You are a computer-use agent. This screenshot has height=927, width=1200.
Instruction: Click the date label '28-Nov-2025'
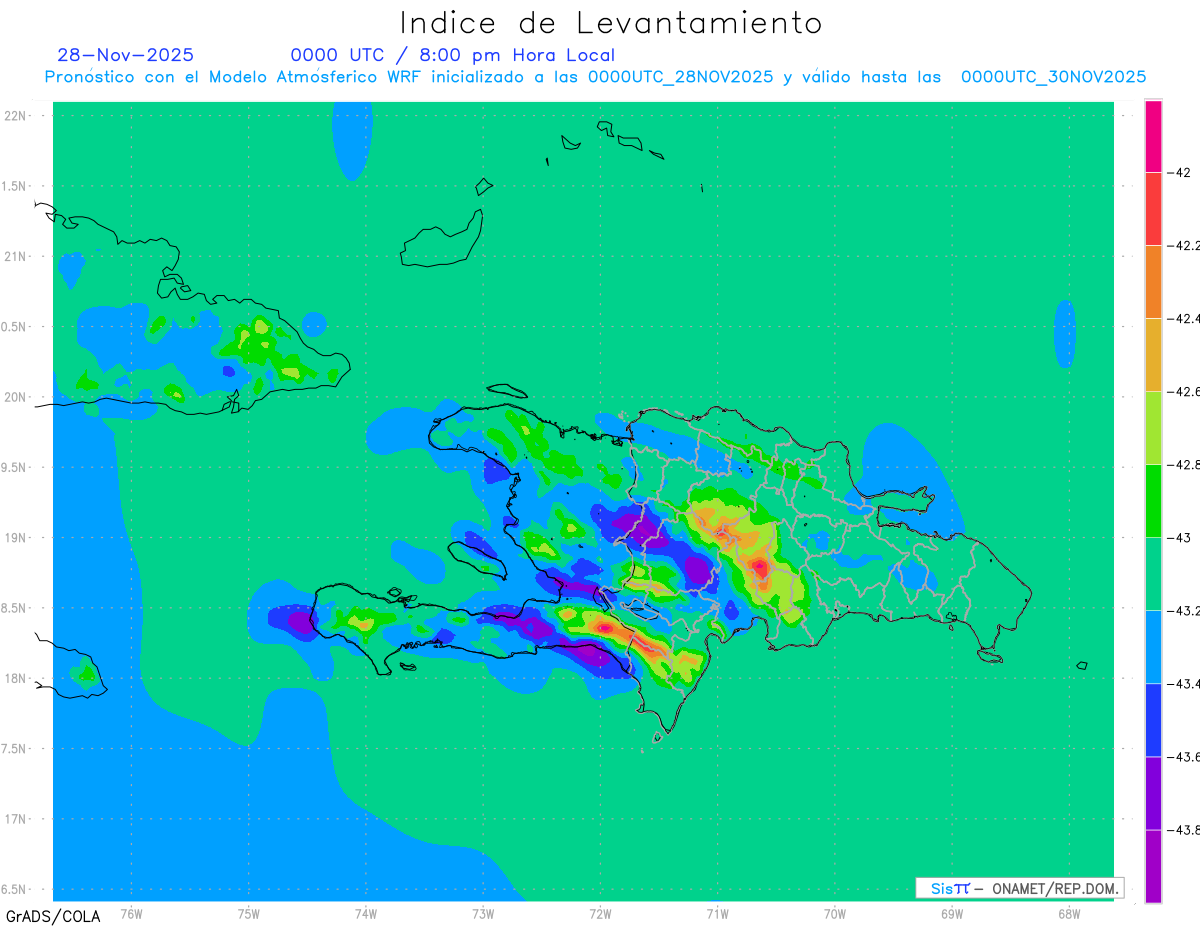(126, 55)
